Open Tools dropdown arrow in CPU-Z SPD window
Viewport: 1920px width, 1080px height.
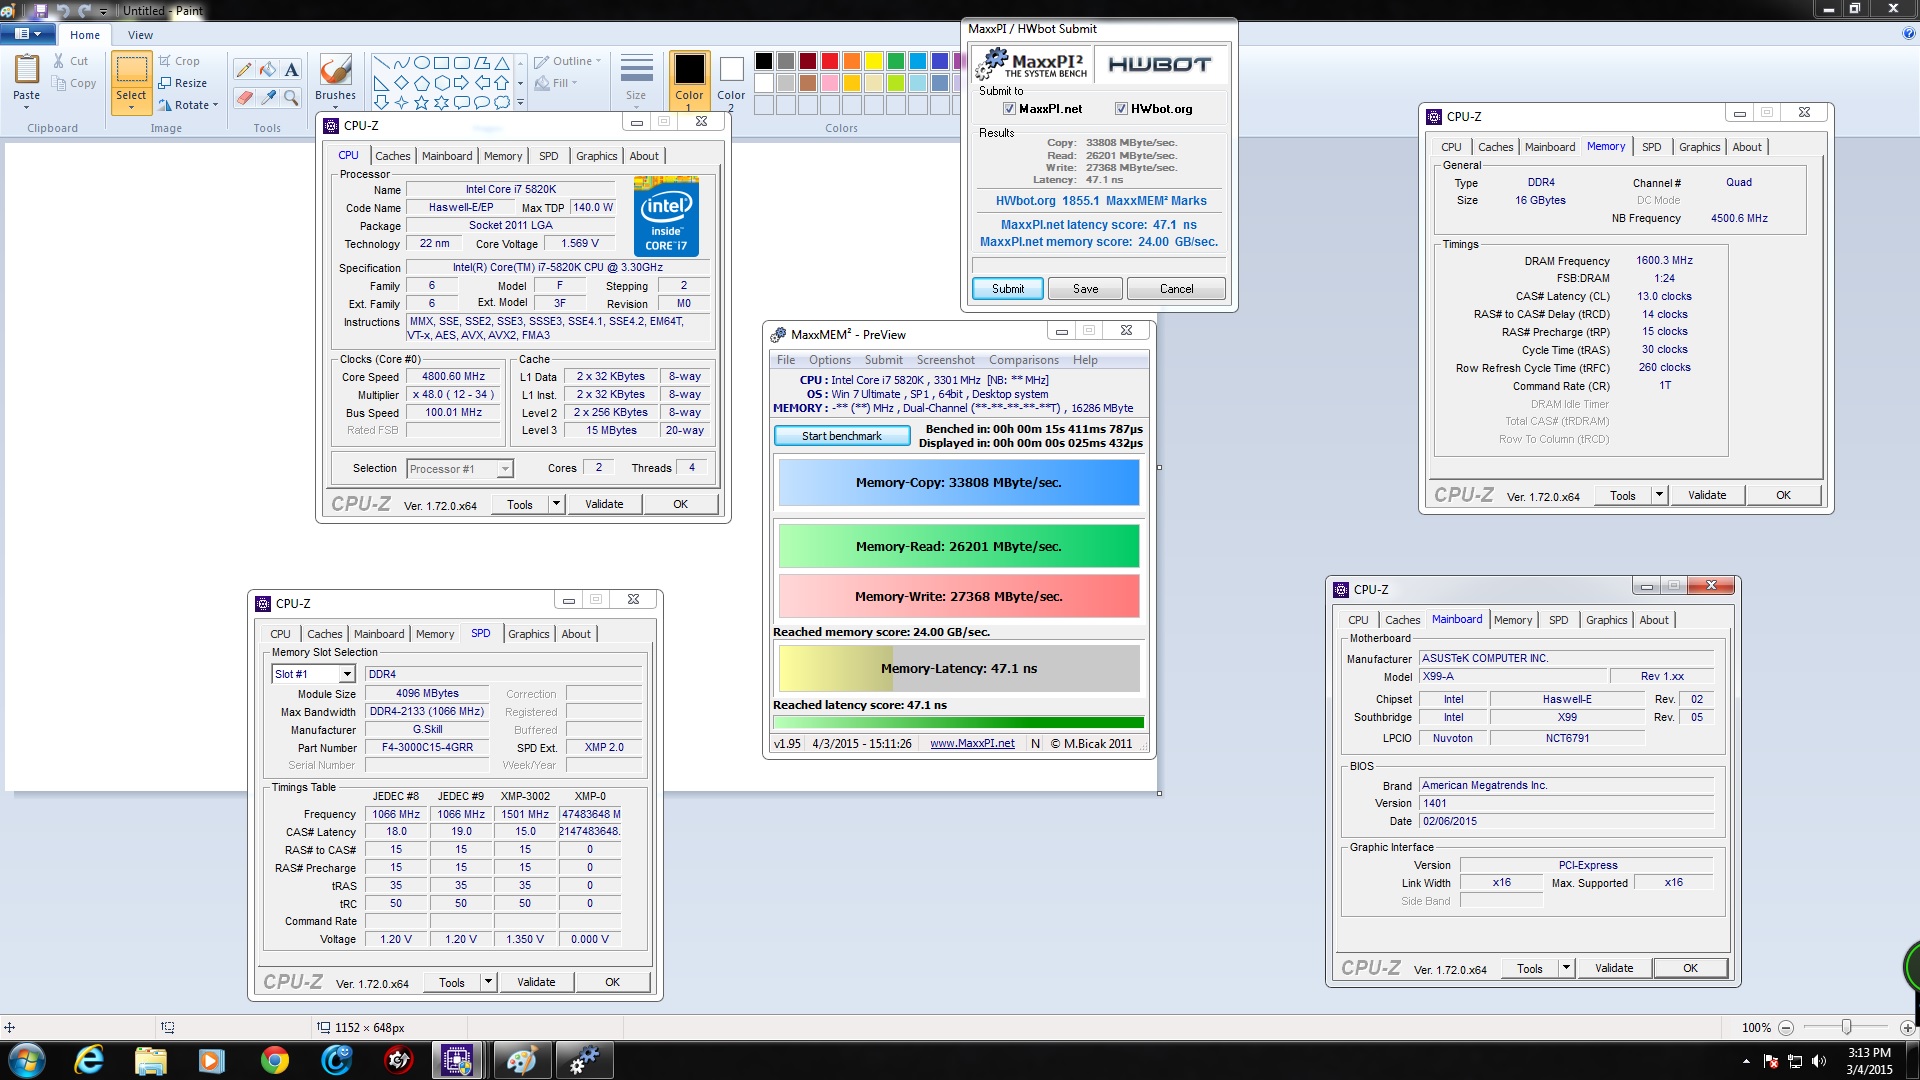(x=488, y=982)
